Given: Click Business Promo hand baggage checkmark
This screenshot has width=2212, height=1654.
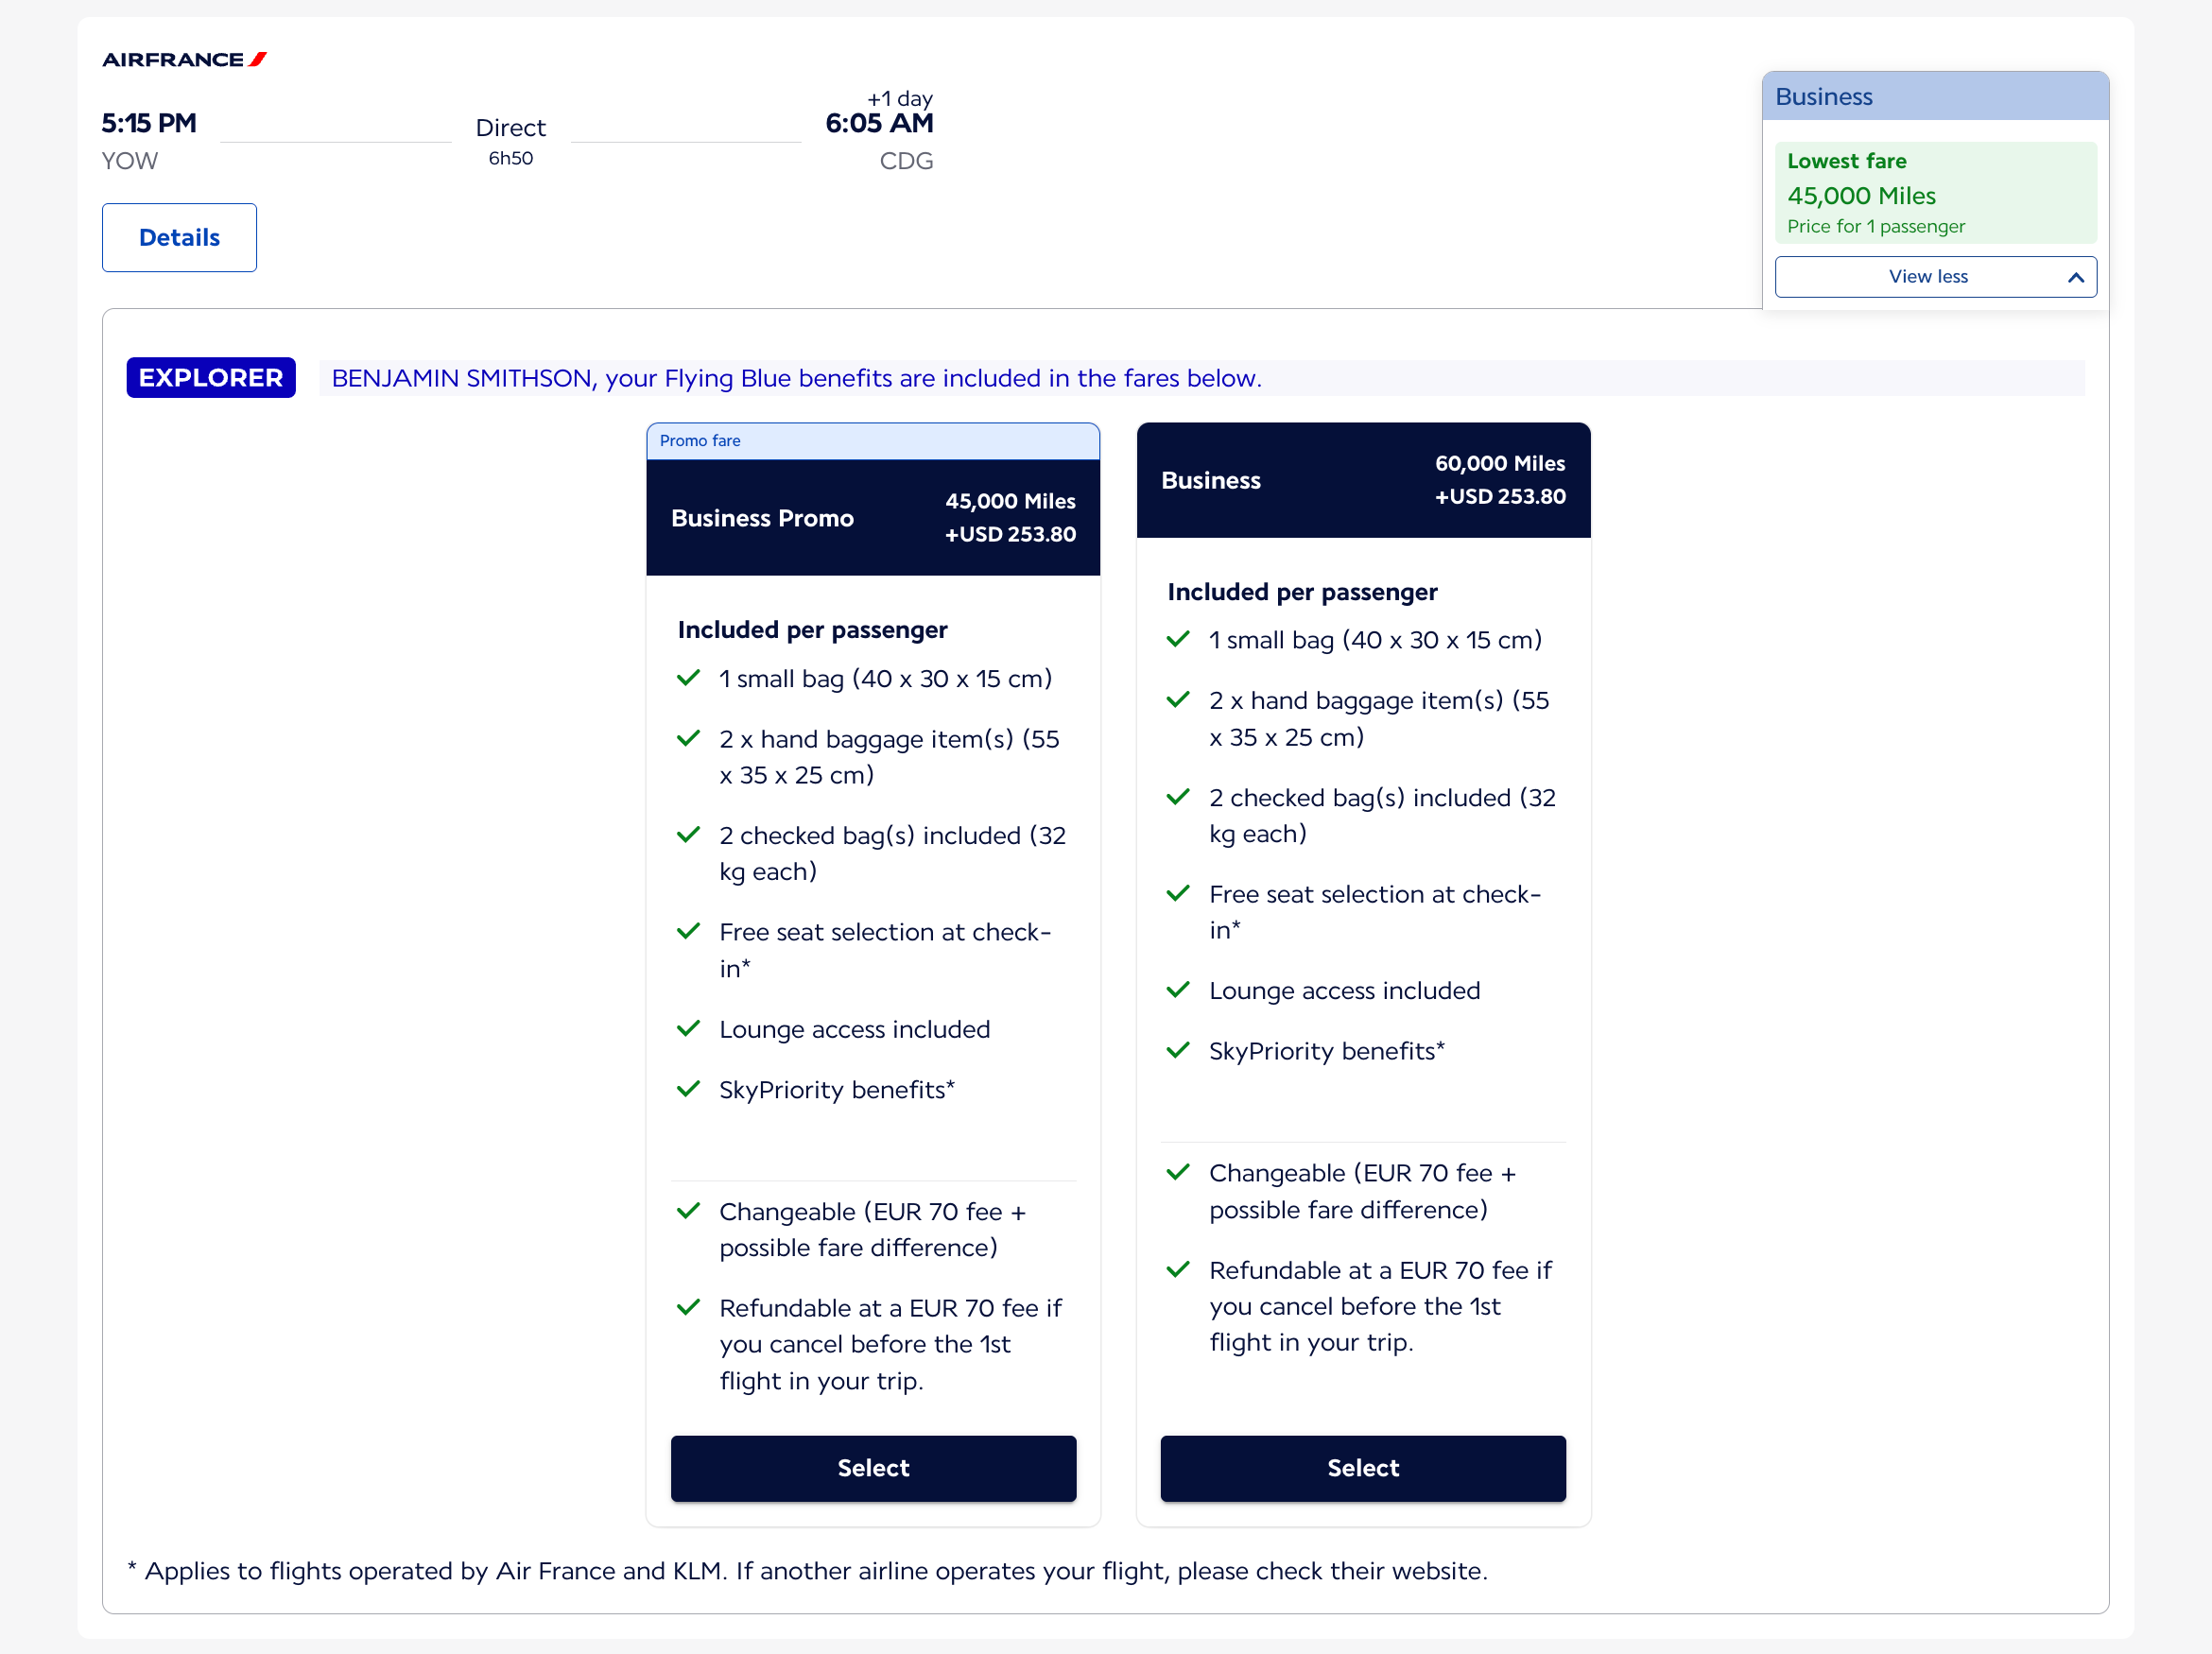Looking at the screenshot, I should [688, 739].
